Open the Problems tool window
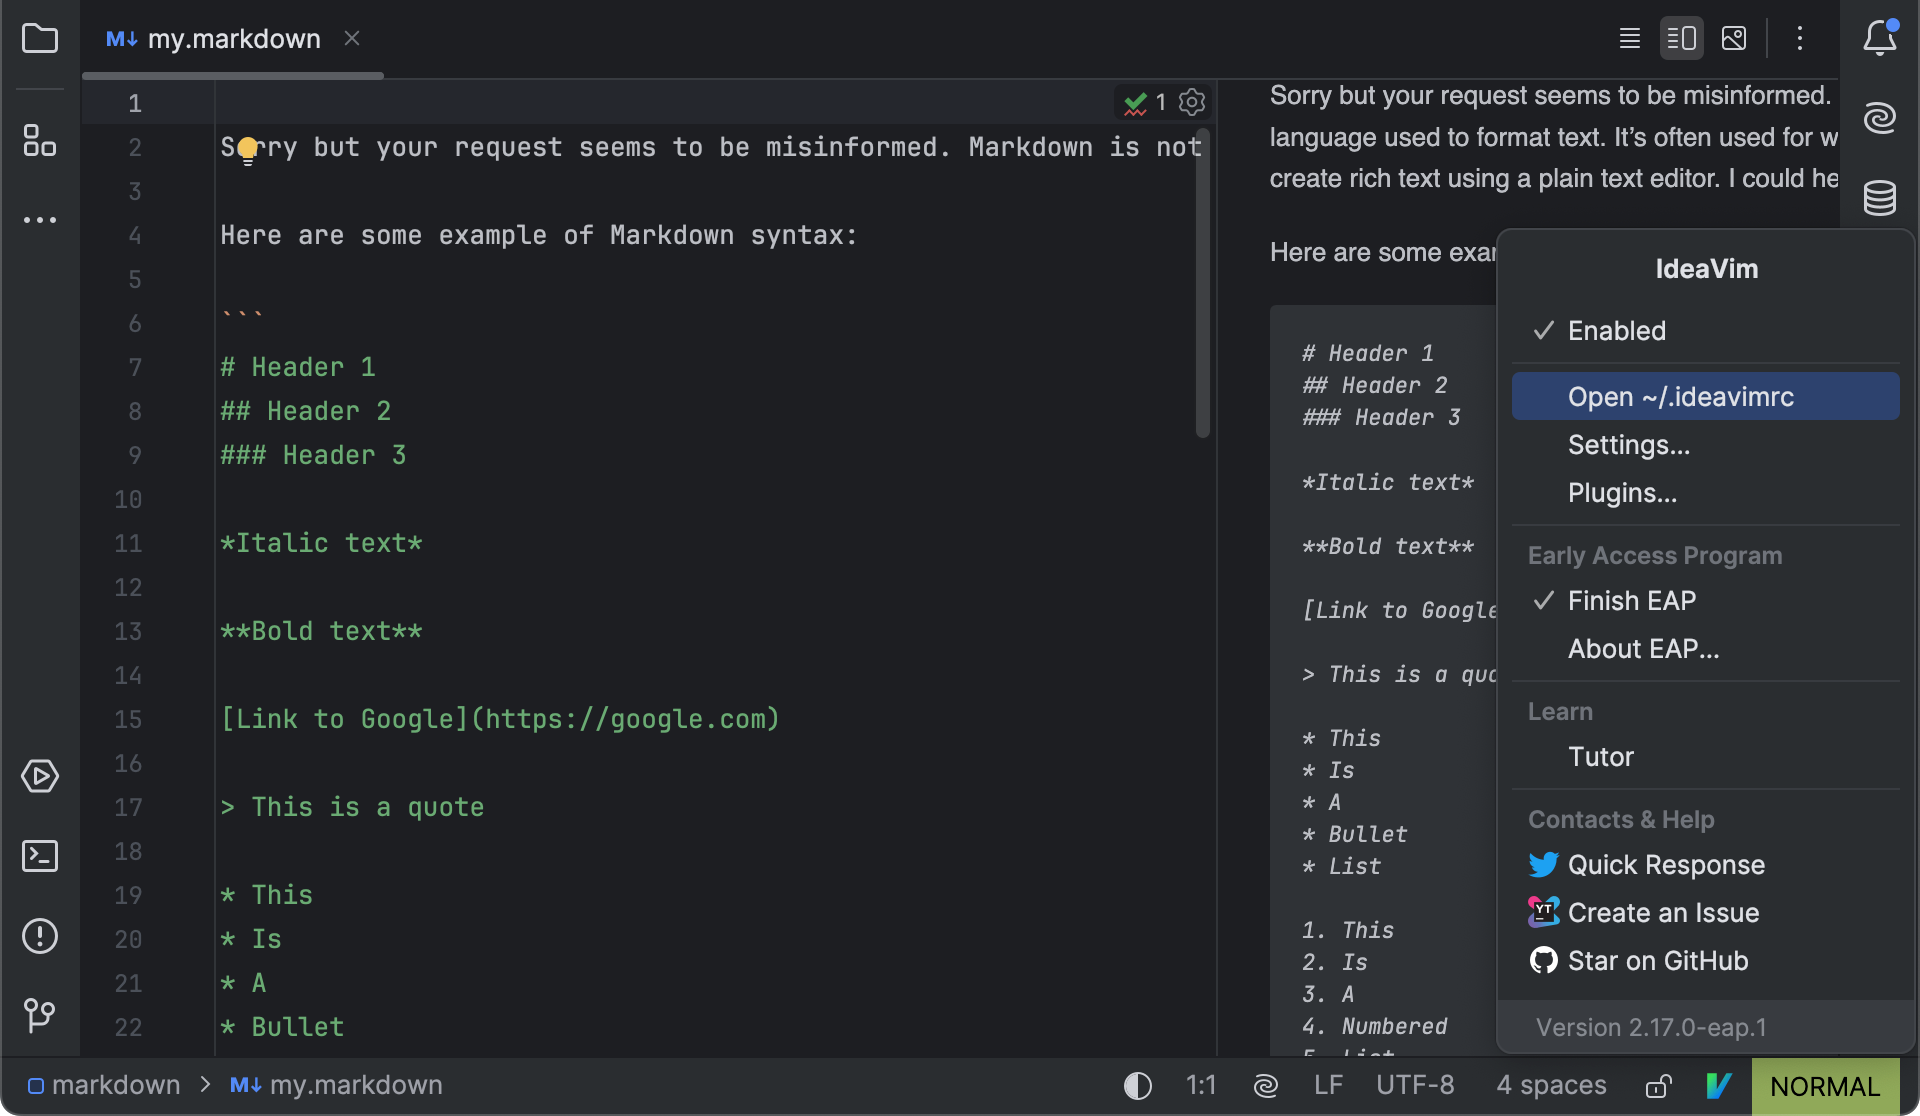1920x1116 pixels. pos(40,936)
